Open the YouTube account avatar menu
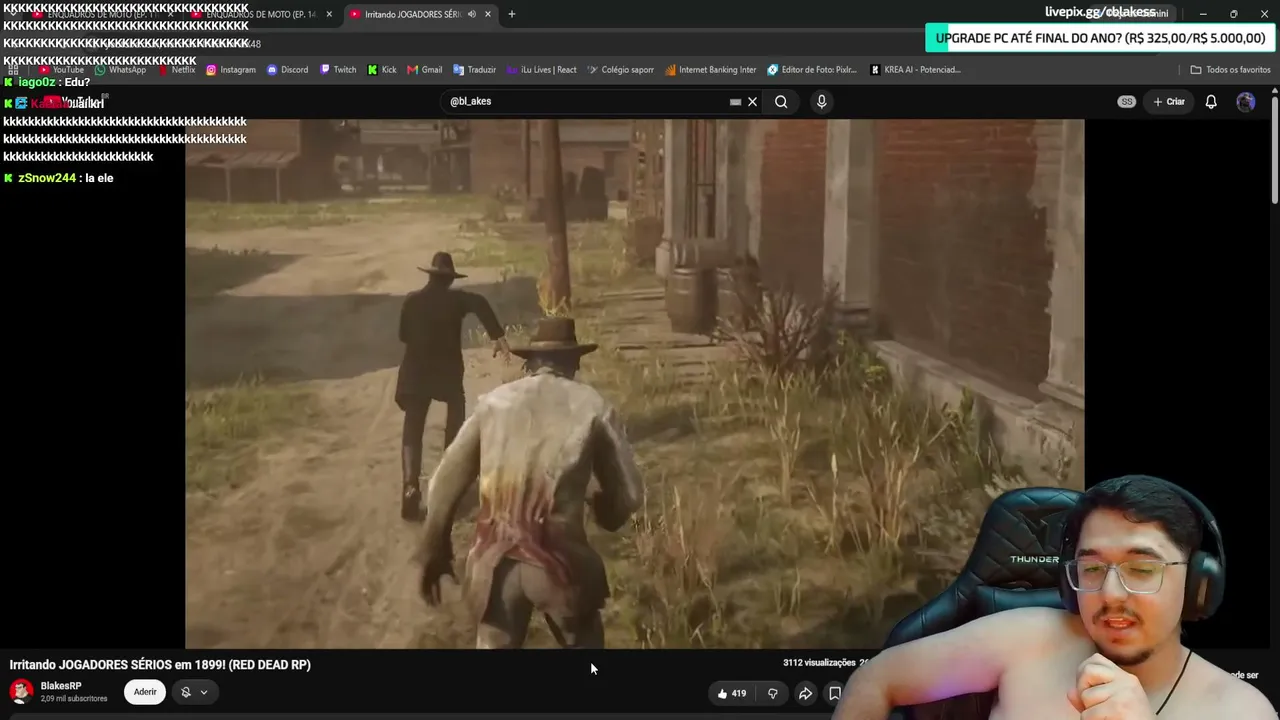This screenshot has height=720, width=1280. point(1246,101)
